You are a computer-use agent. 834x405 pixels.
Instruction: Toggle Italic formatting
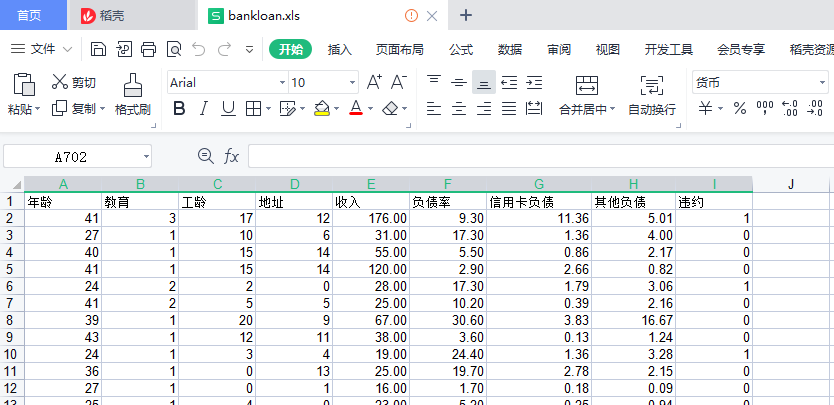(203, 109)
